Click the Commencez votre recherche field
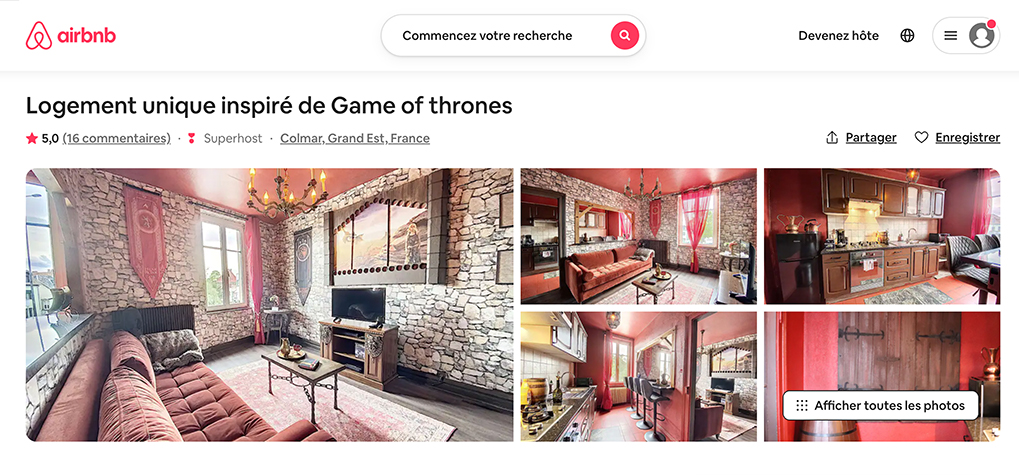Viewport: 1019px width, 475px height. click(x=487, y=36)
